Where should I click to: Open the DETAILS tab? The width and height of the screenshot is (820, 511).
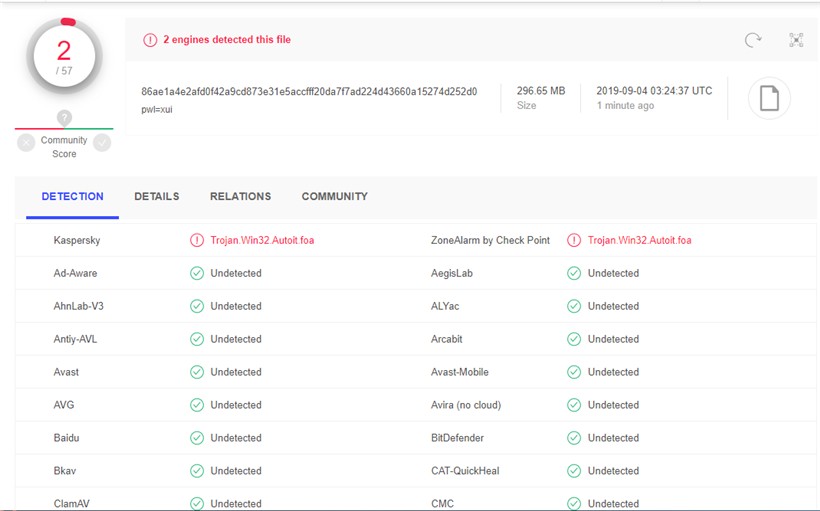click(x=157, y=197)
